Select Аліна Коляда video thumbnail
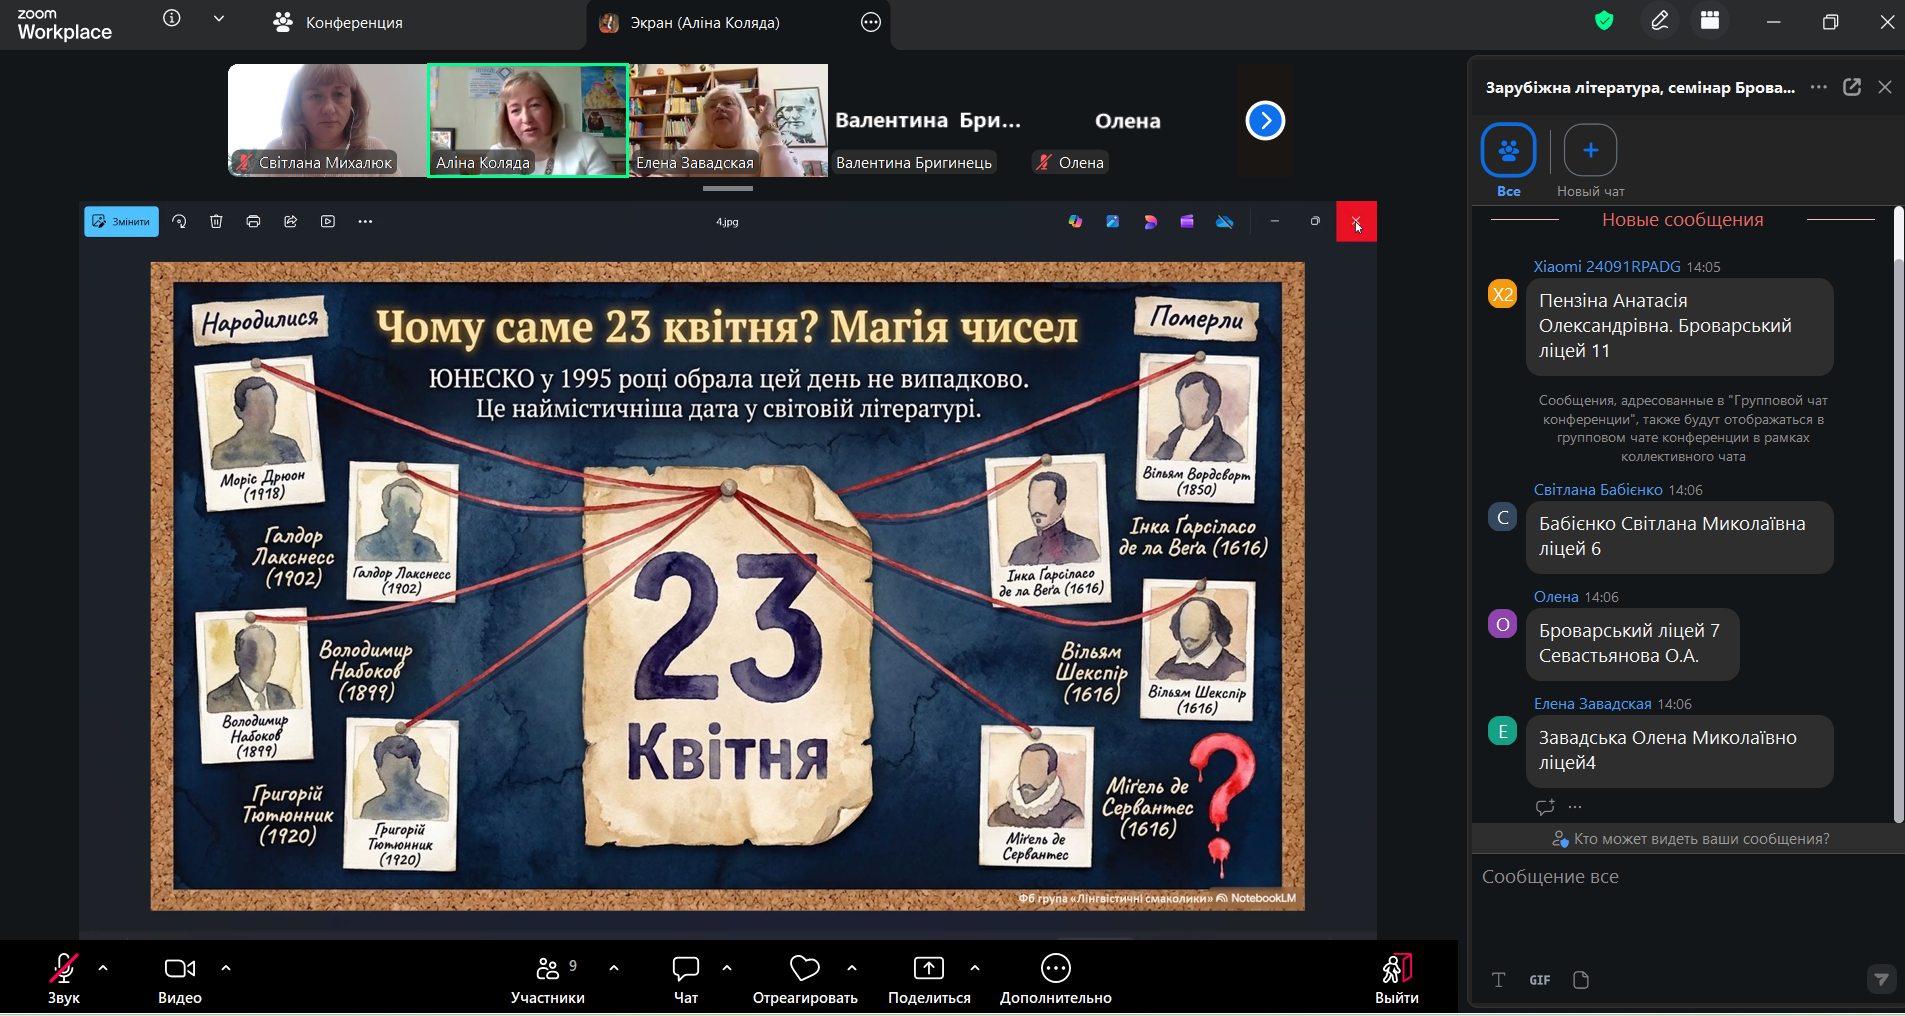The height and width of the screenshot is (1016, 1905). pos(528,120)
